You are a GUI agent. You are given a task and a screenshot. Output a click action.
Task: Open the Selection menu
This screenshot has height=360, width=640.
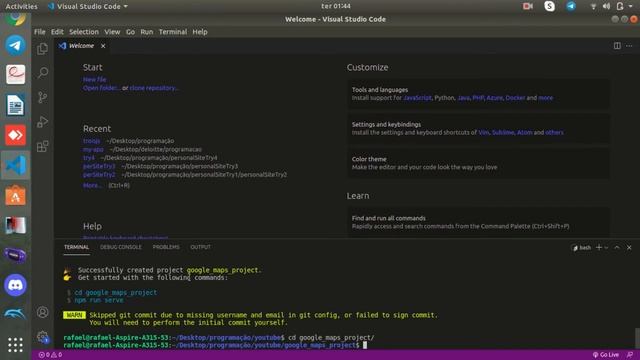pos(84,32)
